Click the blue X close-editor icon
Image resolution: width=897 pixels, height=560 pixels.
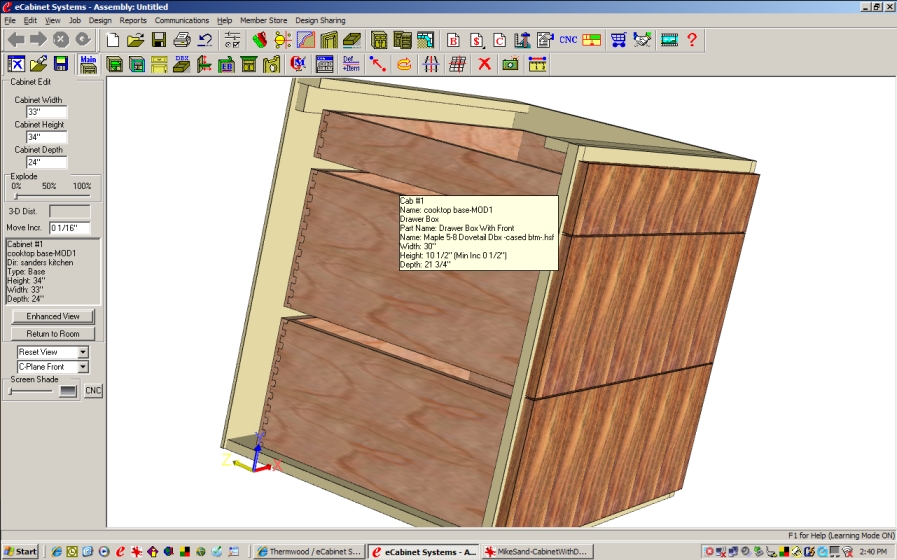pyautogui.click(x=15, y=64)
